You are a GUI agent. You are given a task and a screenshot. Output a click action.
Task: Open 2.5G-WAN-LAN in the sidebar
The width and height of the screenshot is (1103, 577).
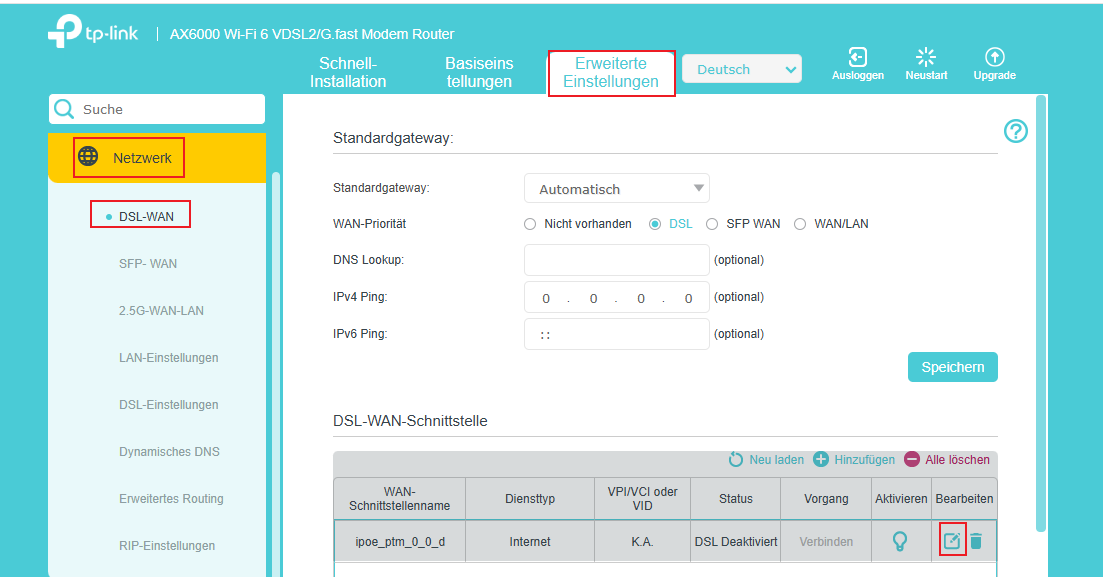point(161,311)
